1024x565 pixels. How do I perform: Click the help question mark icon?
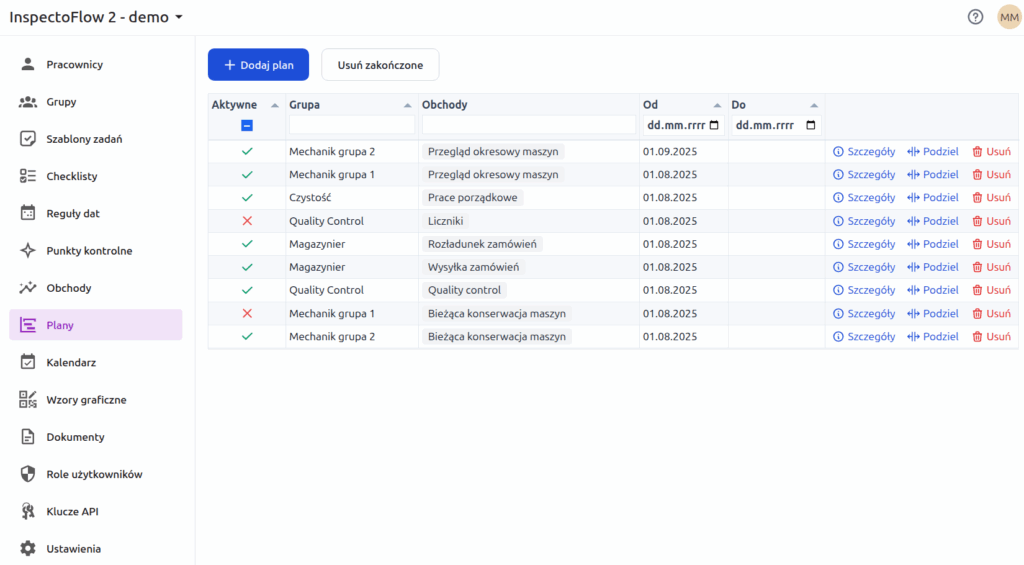[975, 17]
